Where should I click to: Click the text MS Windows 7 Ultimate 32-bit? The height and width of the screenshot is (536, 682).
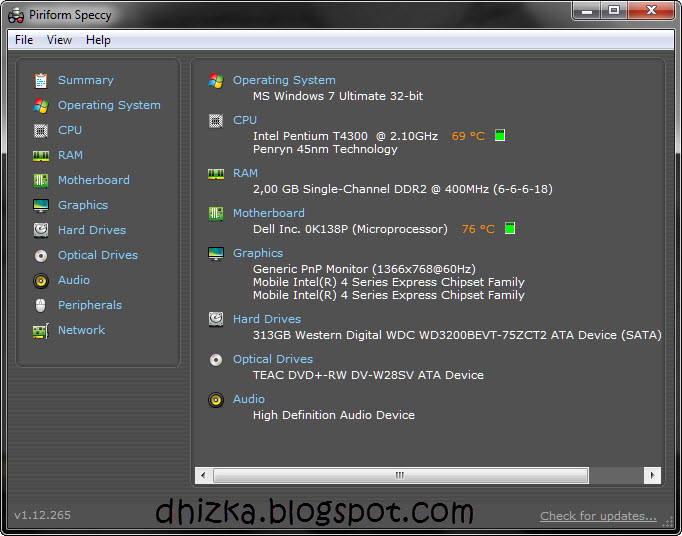click(338, 96)
